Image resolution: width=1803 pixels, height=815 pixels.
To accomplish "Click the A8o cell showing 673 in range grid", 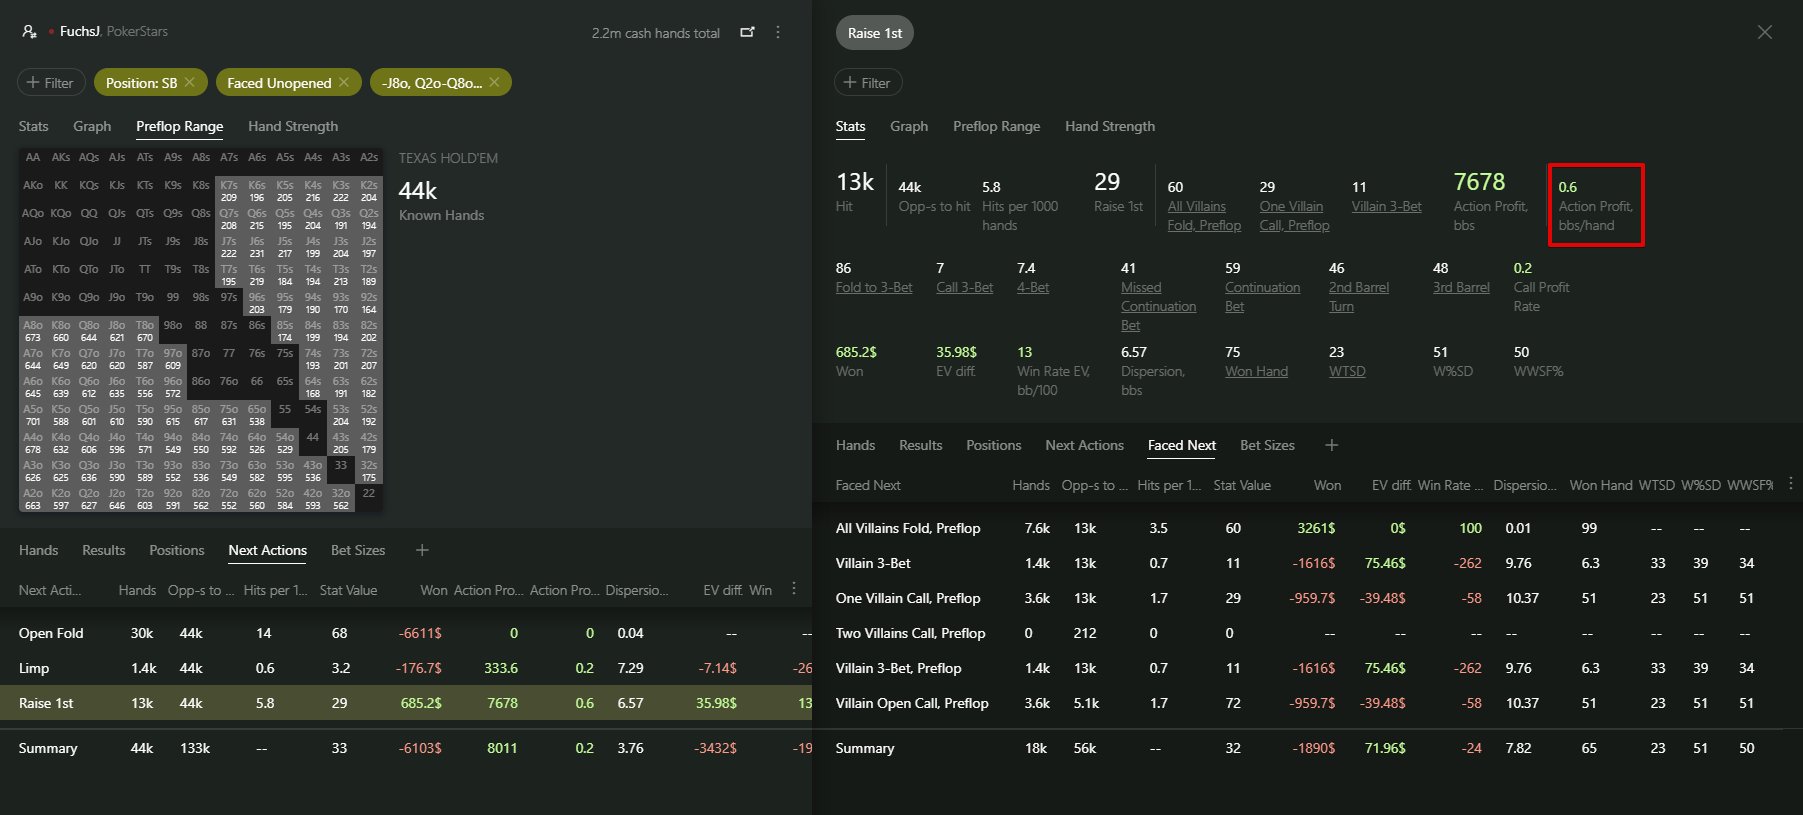I will pos(33,331).
